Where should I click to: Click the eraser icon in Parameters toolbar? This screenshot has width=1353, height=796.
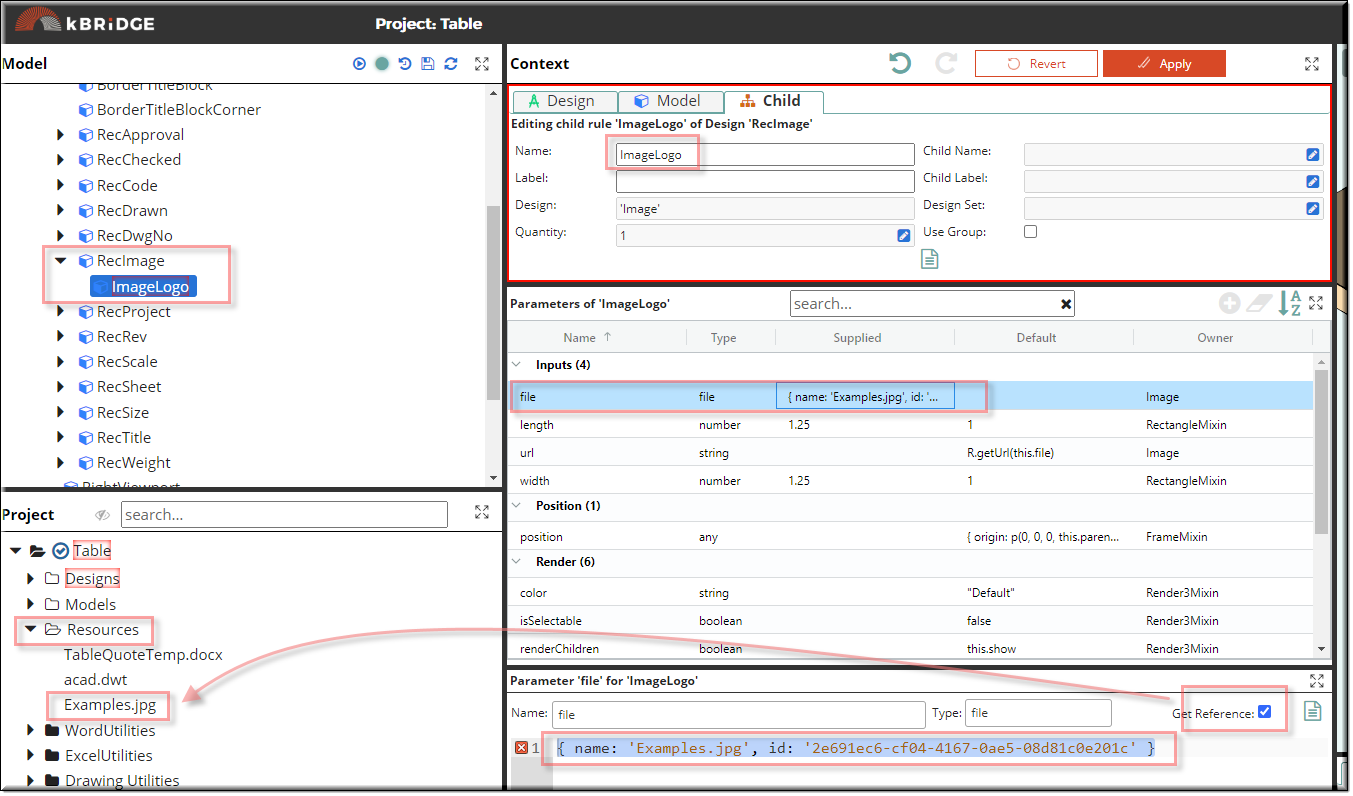tap(1259, 304)
